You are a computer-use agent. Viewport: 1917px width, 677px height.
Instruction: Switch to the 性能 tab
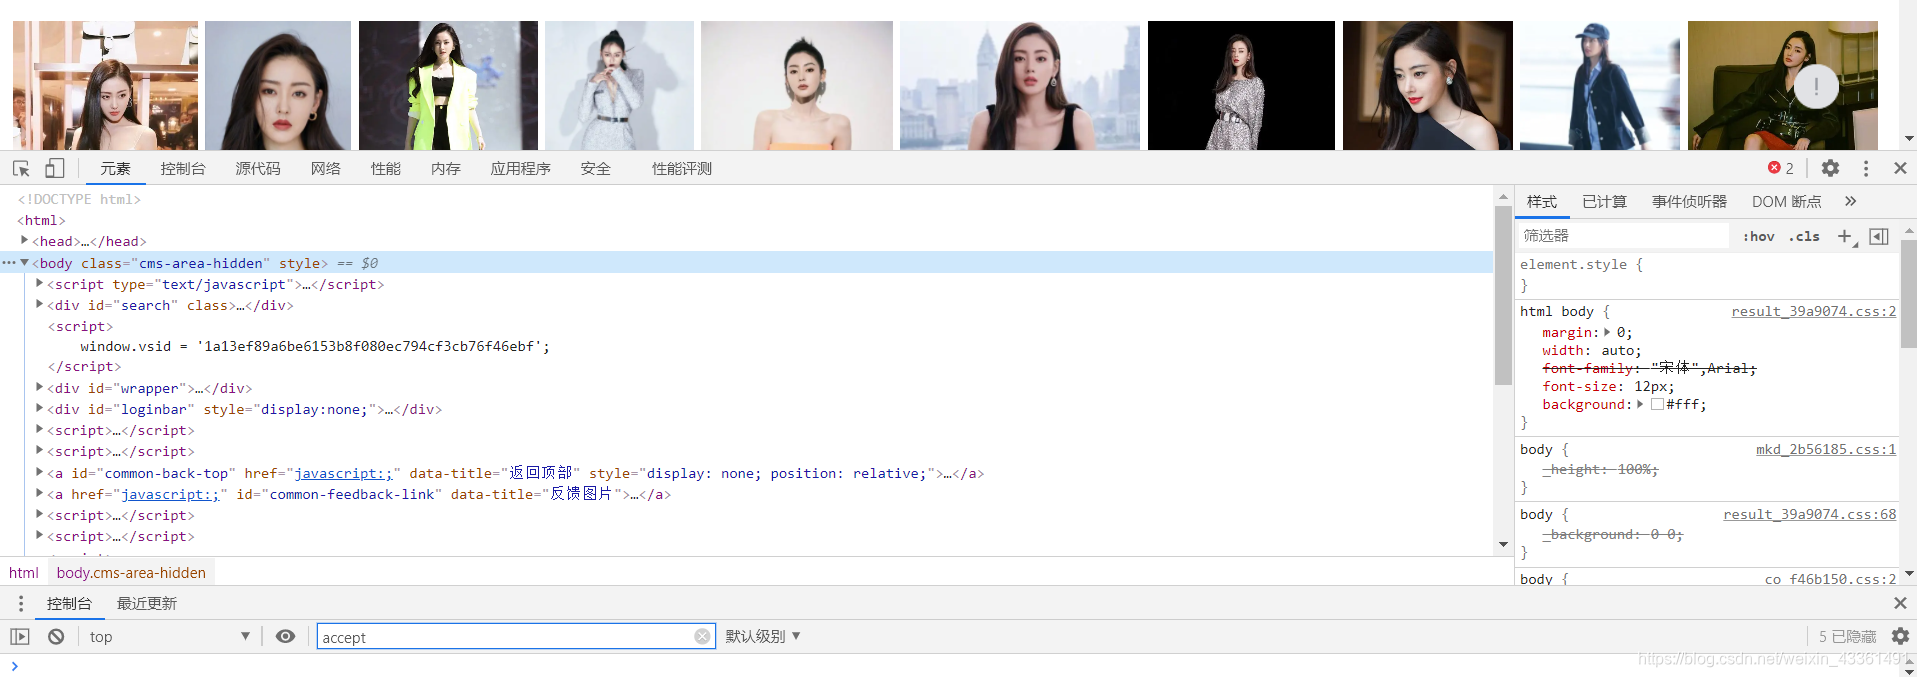386,168
